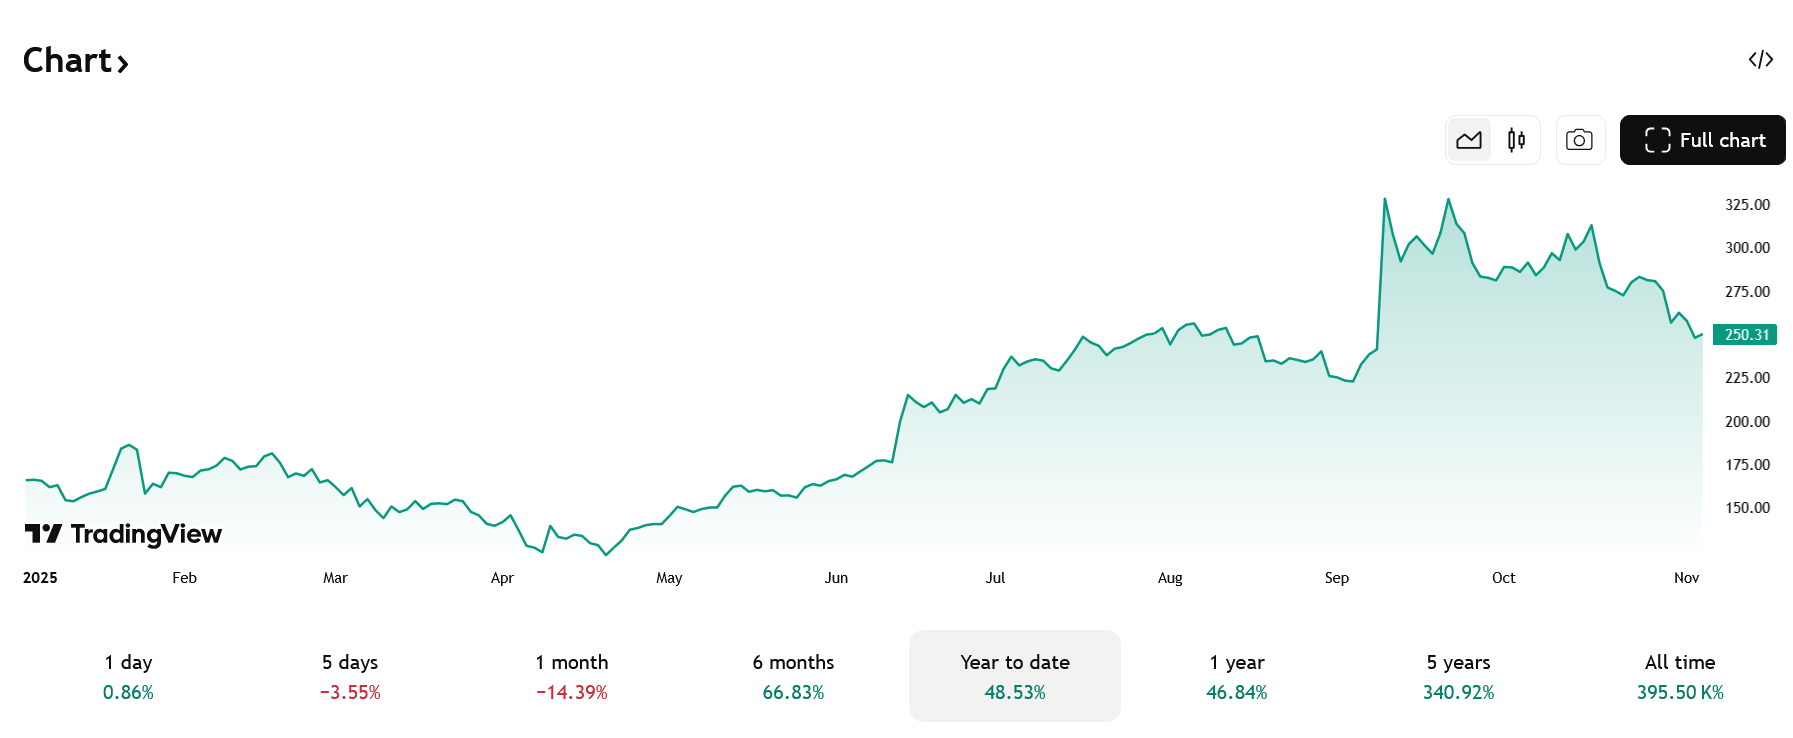1793x738 pixels.
Task: Open the Full chart view
Action: 1702,140
